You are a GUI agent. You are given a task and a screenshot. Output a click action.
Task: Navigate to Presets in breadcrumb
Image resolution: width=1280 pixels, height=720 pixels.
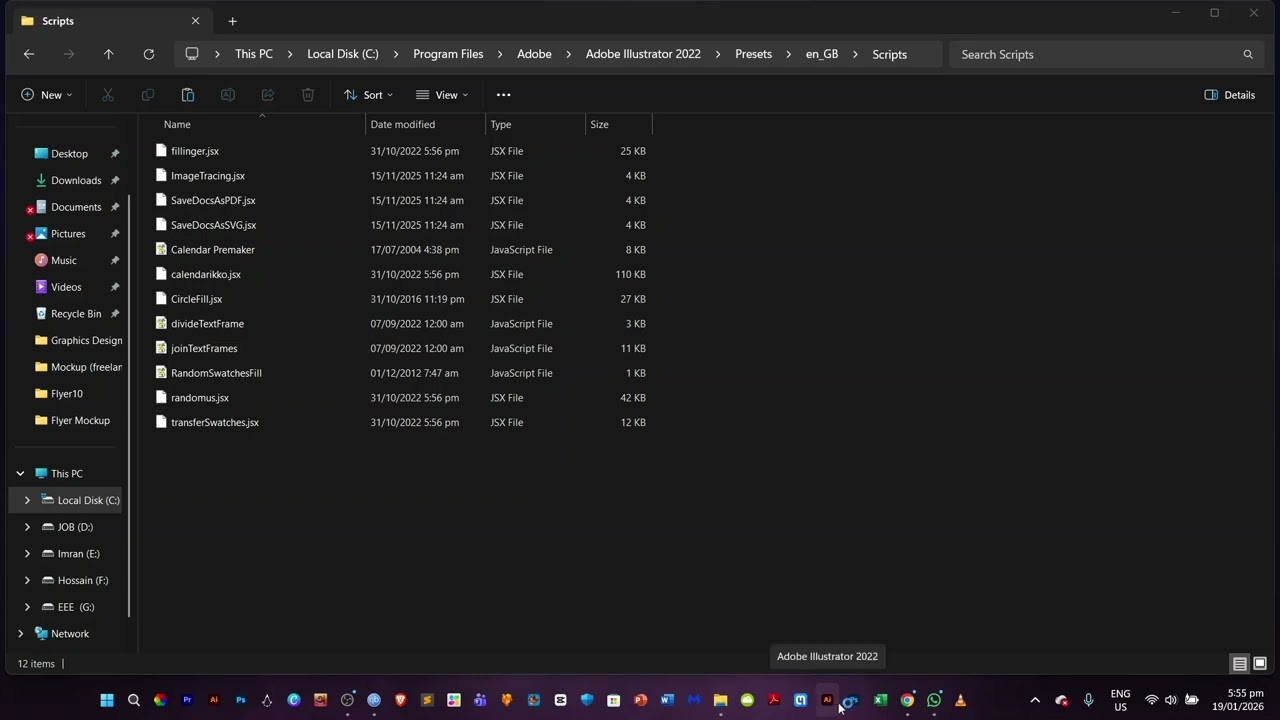[753, 54]
